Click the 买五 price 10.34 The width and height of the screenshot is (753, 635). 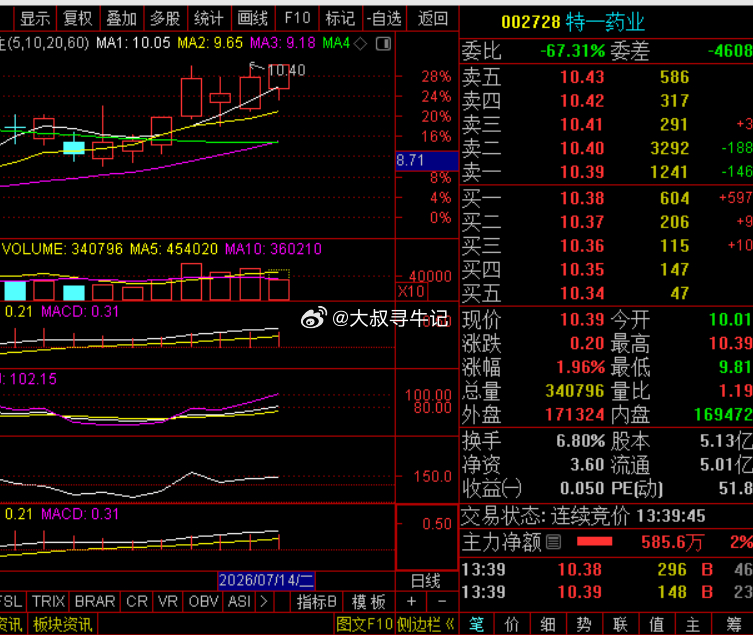[582, 293]
